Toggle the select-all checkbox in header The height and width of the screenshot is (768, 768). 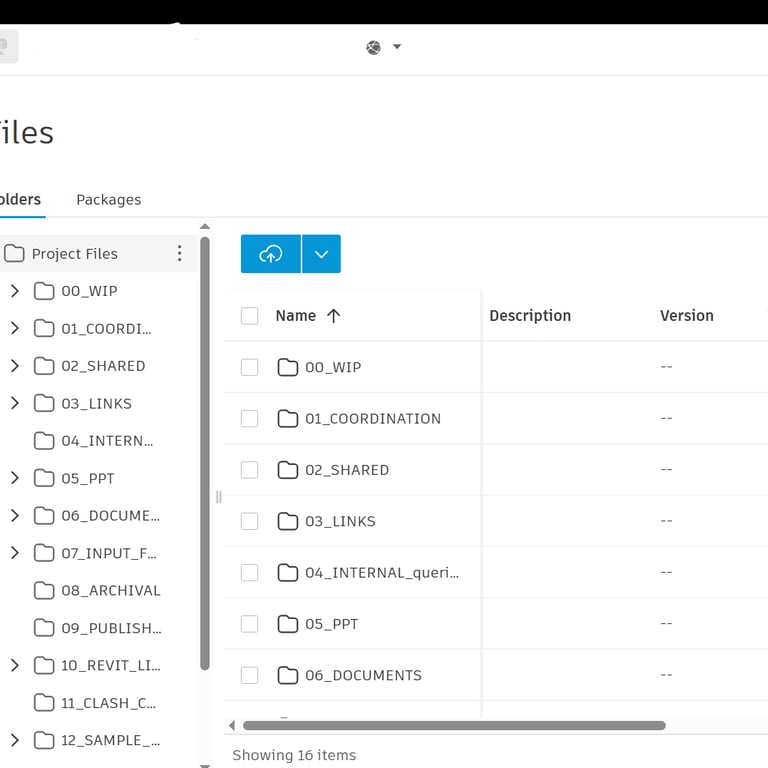click(250, 316)
